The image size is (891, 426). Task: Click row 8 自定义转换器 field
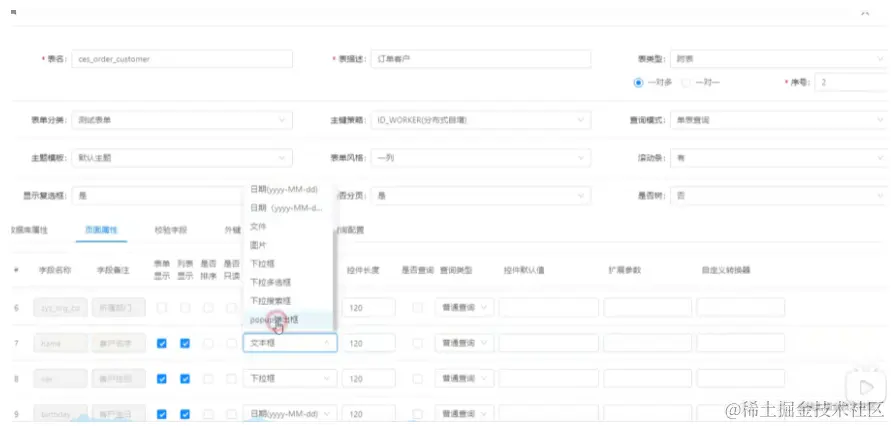(x=740, y=378)
